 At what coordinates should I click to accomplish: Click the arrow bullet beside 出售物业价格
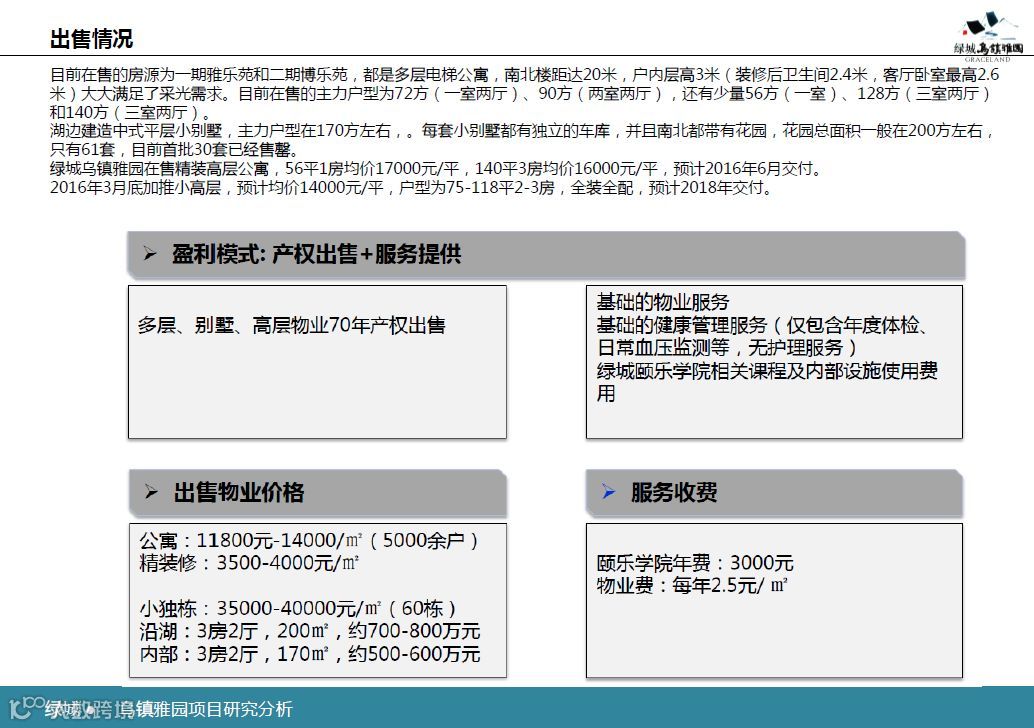coord(151,492)
